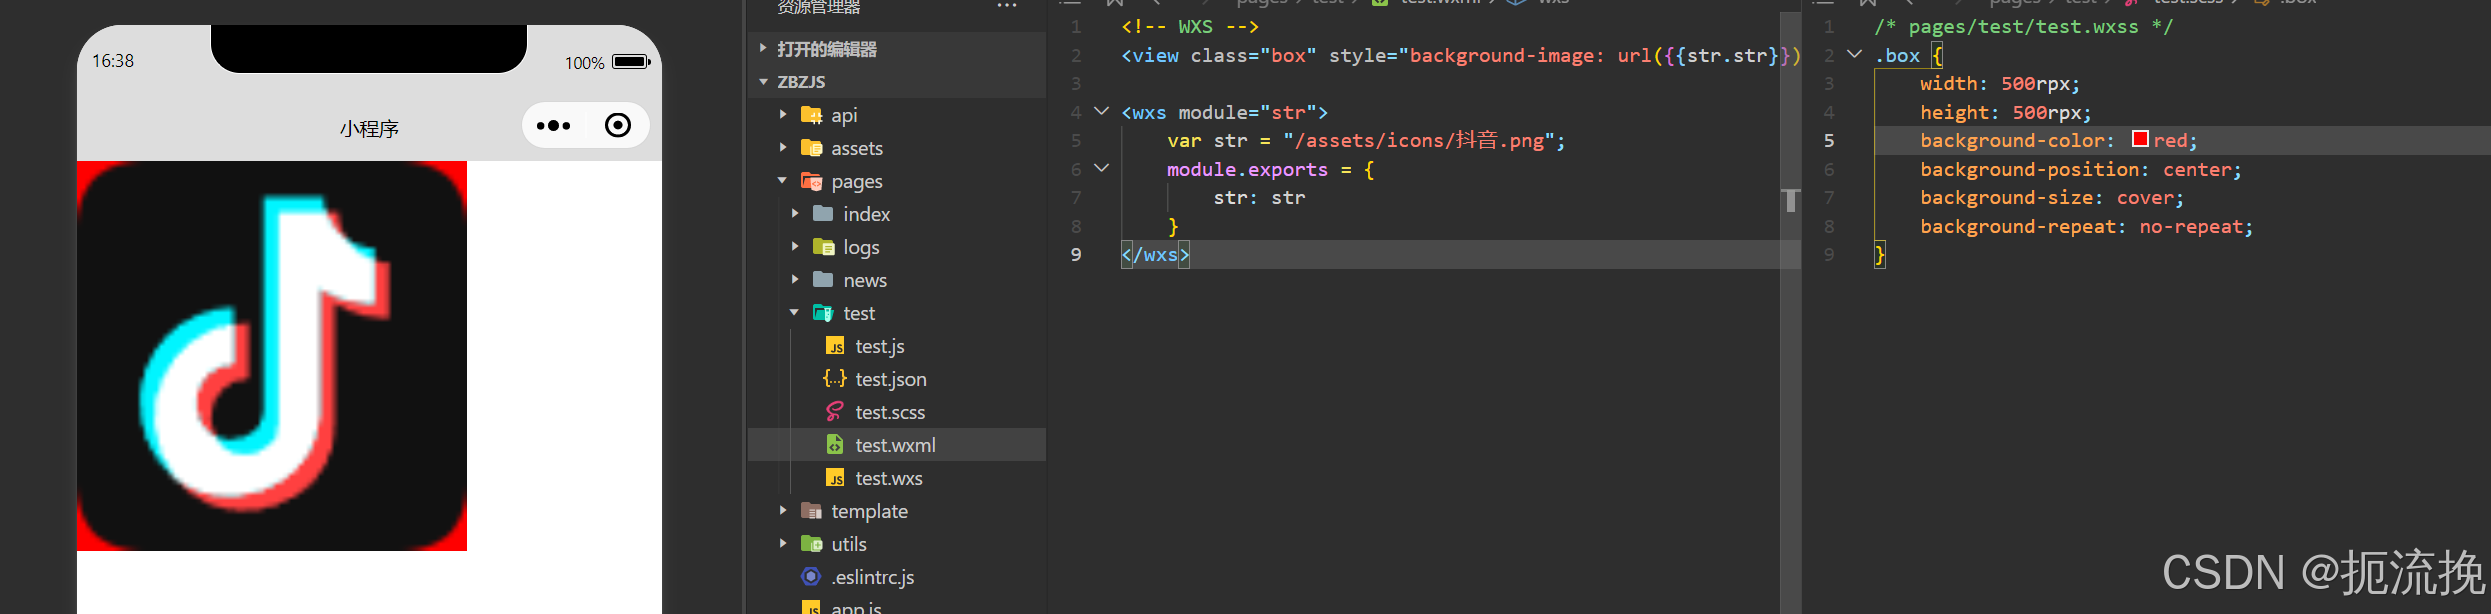The width and height of the screenshot is (2491, 614).
Task: Expand the assets folder chevron
Action: point(783,148)
